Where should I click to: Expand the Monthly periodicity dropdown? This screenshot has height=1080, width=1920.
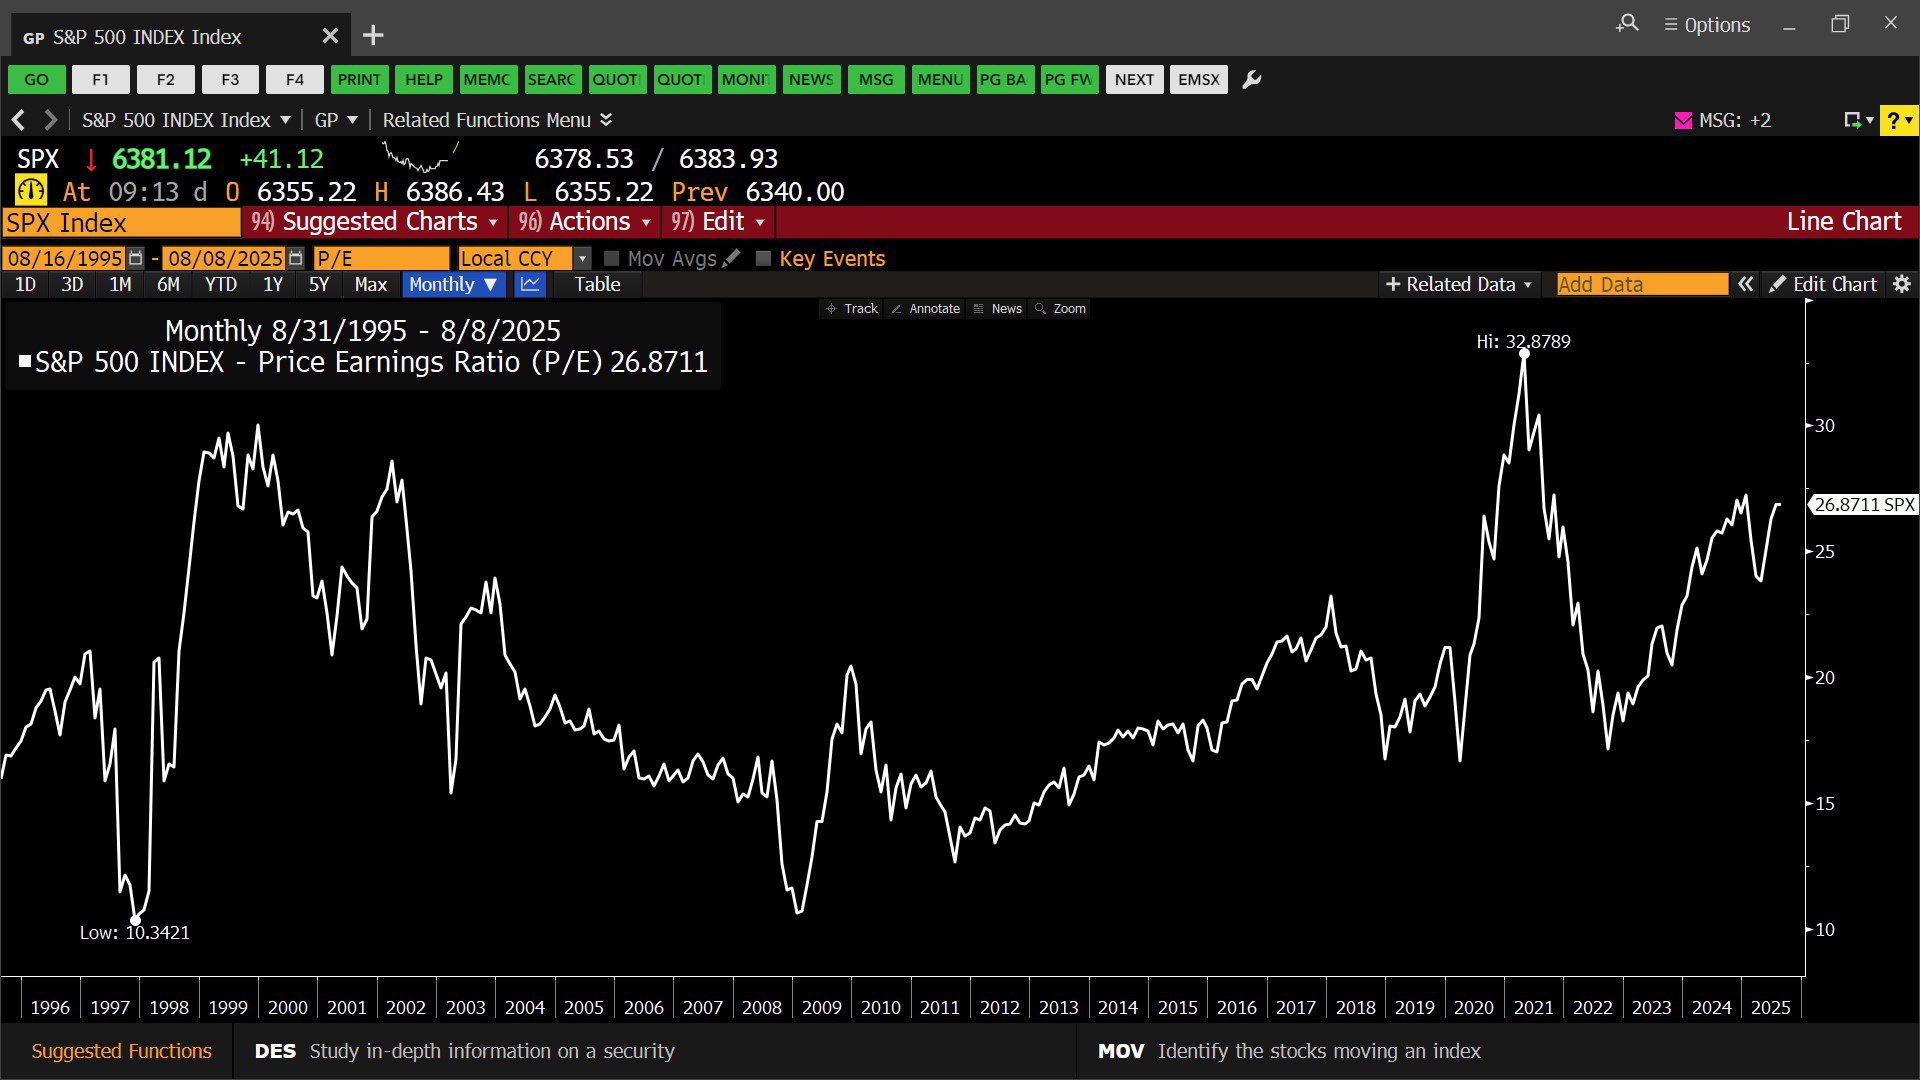tap(453, 284)
